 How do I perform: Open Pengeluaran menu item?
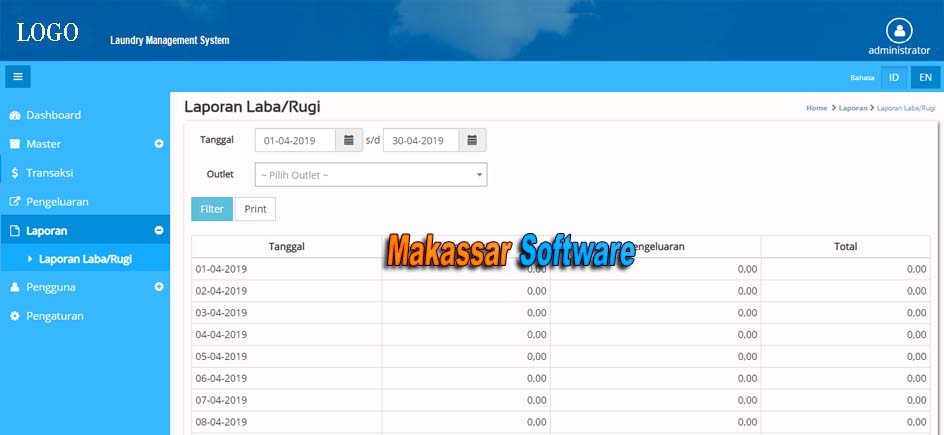[x=57, y=202]
